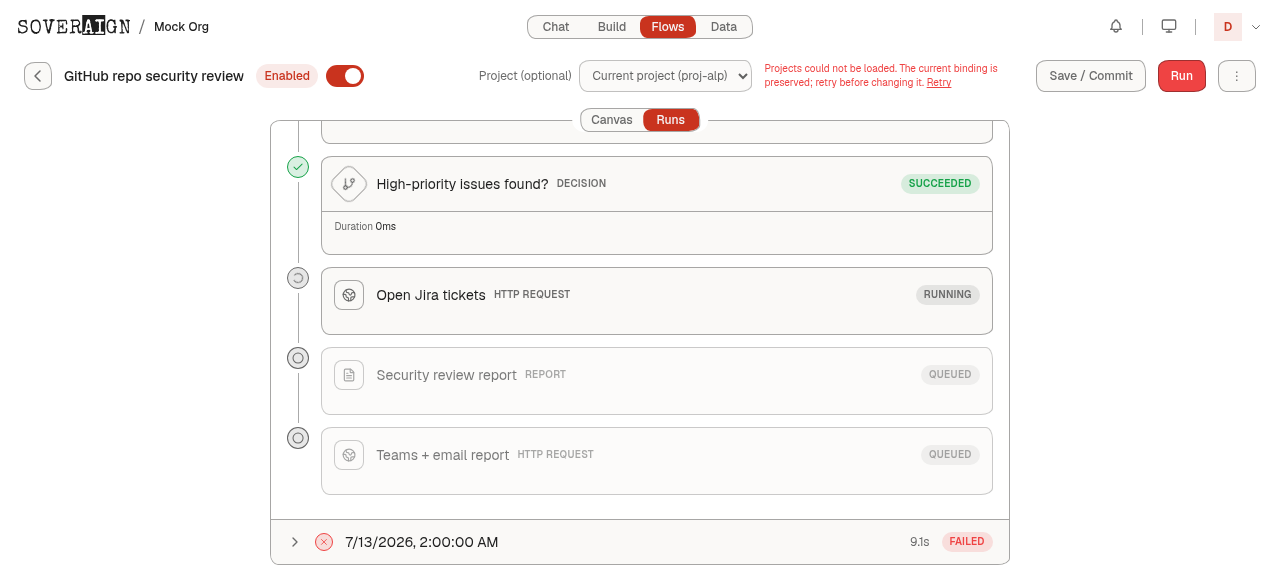The image size is (1280, 577).
Task: Open the Project Current project dropdown
Action: pos(665,76)
